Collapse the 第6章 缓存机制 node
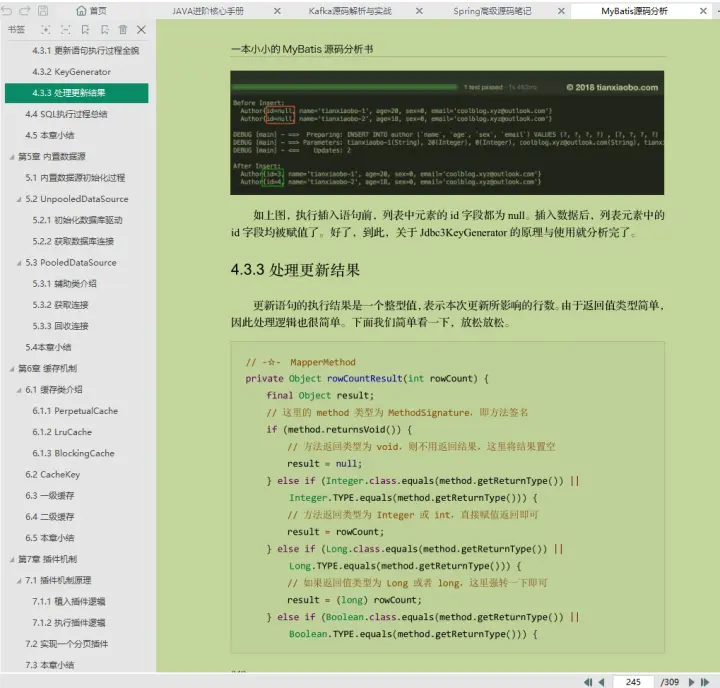The width and height of the screenshot is (720, 688). click(12, 369)
